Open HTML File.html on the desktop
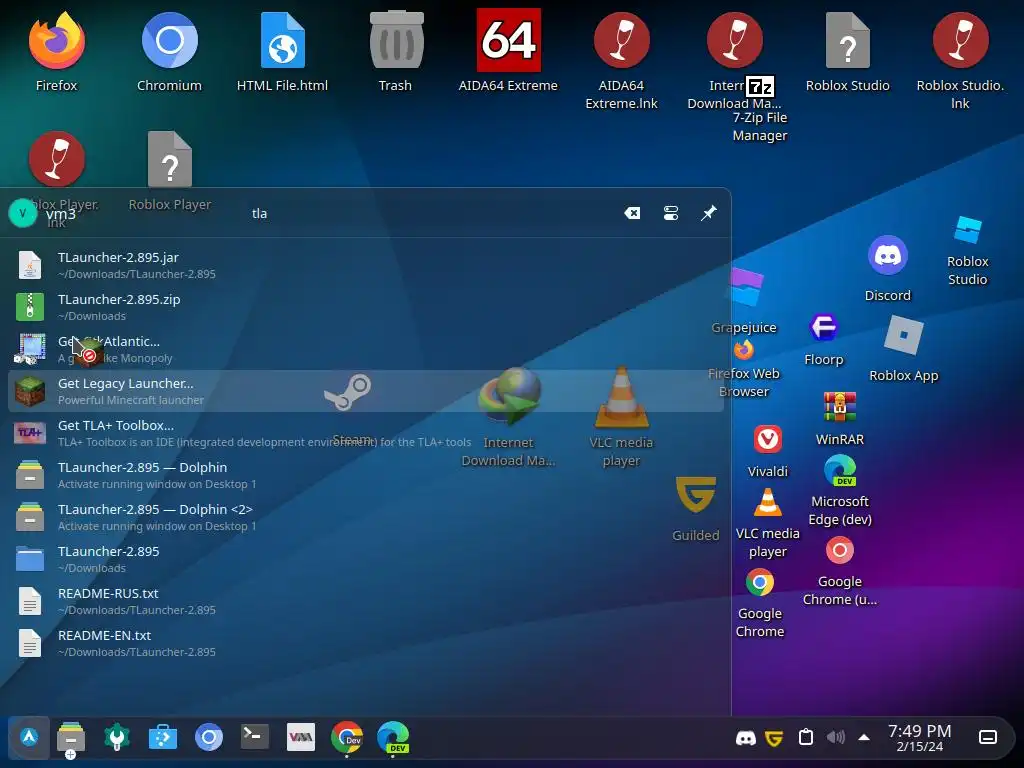The image size is (1024, 768). (282, 52)
